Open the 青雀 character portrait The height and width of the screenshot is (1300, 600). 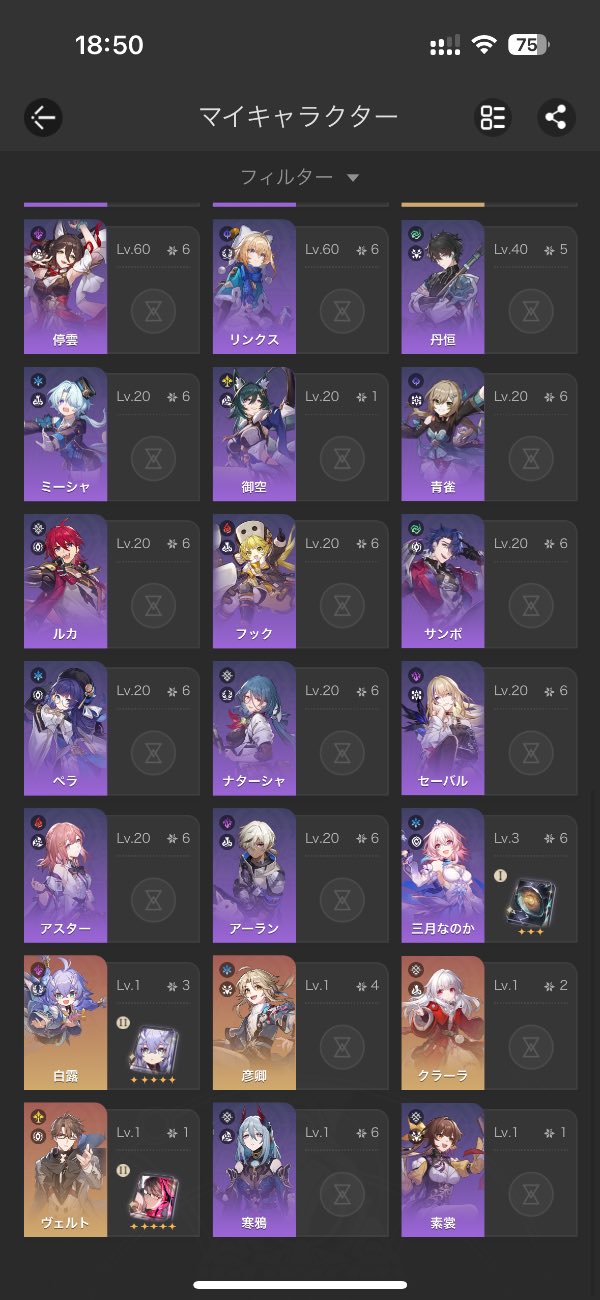[x=443, y=434]
